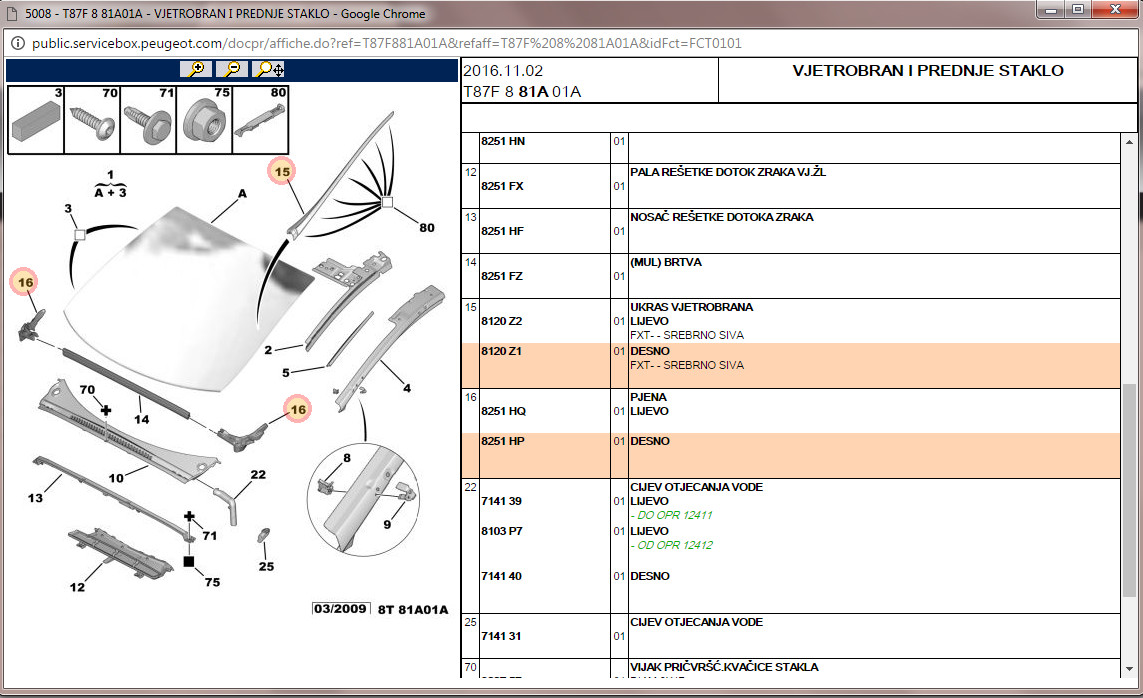Click callout 71 in the diagram drawing
Image resolution: width=1143 pixels, height=698 pixels.
(x=210, y=536)
